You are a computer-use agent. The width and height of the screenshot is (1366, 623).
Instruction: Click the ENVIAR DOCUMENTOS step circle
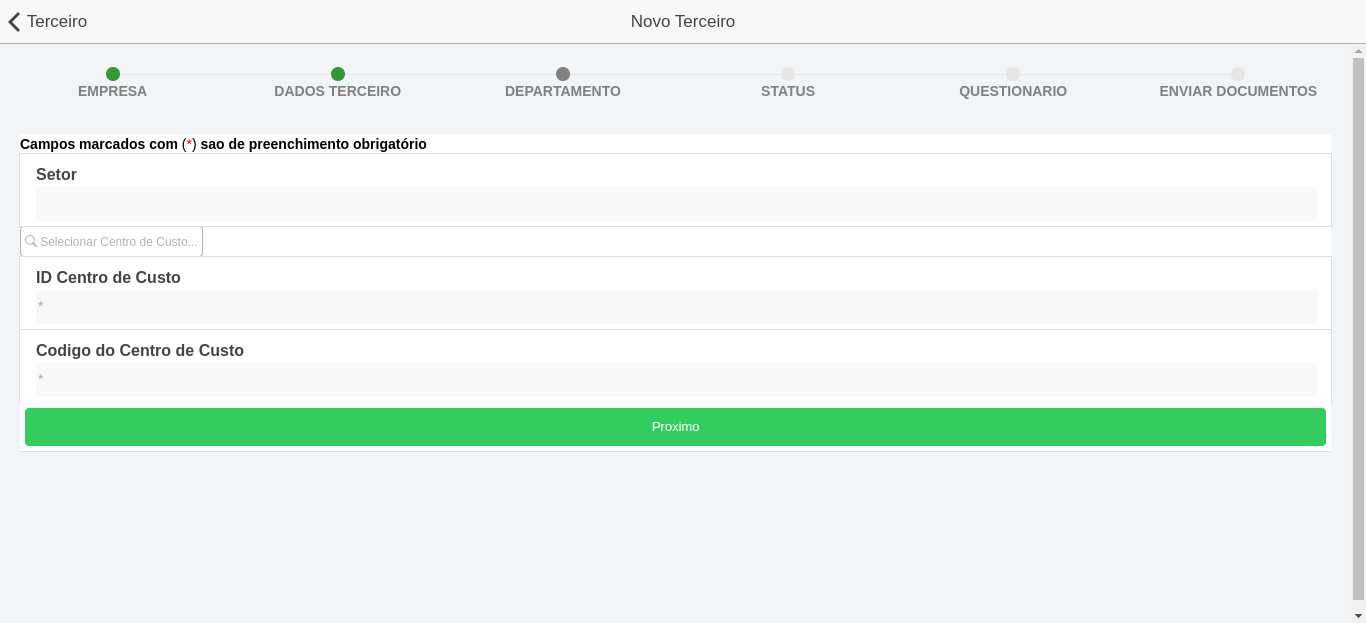click(x=1238, y=74)
